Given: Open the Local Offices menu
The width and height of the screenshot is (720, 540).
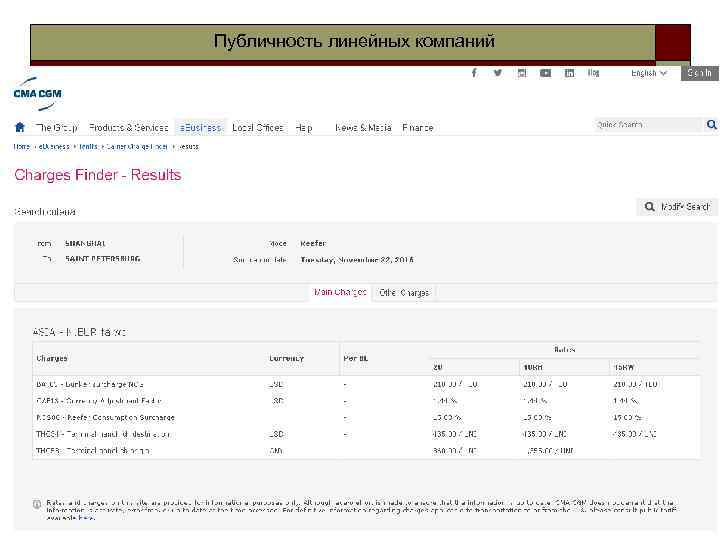Looking at the screenshot, I should [x=258, y=128].
